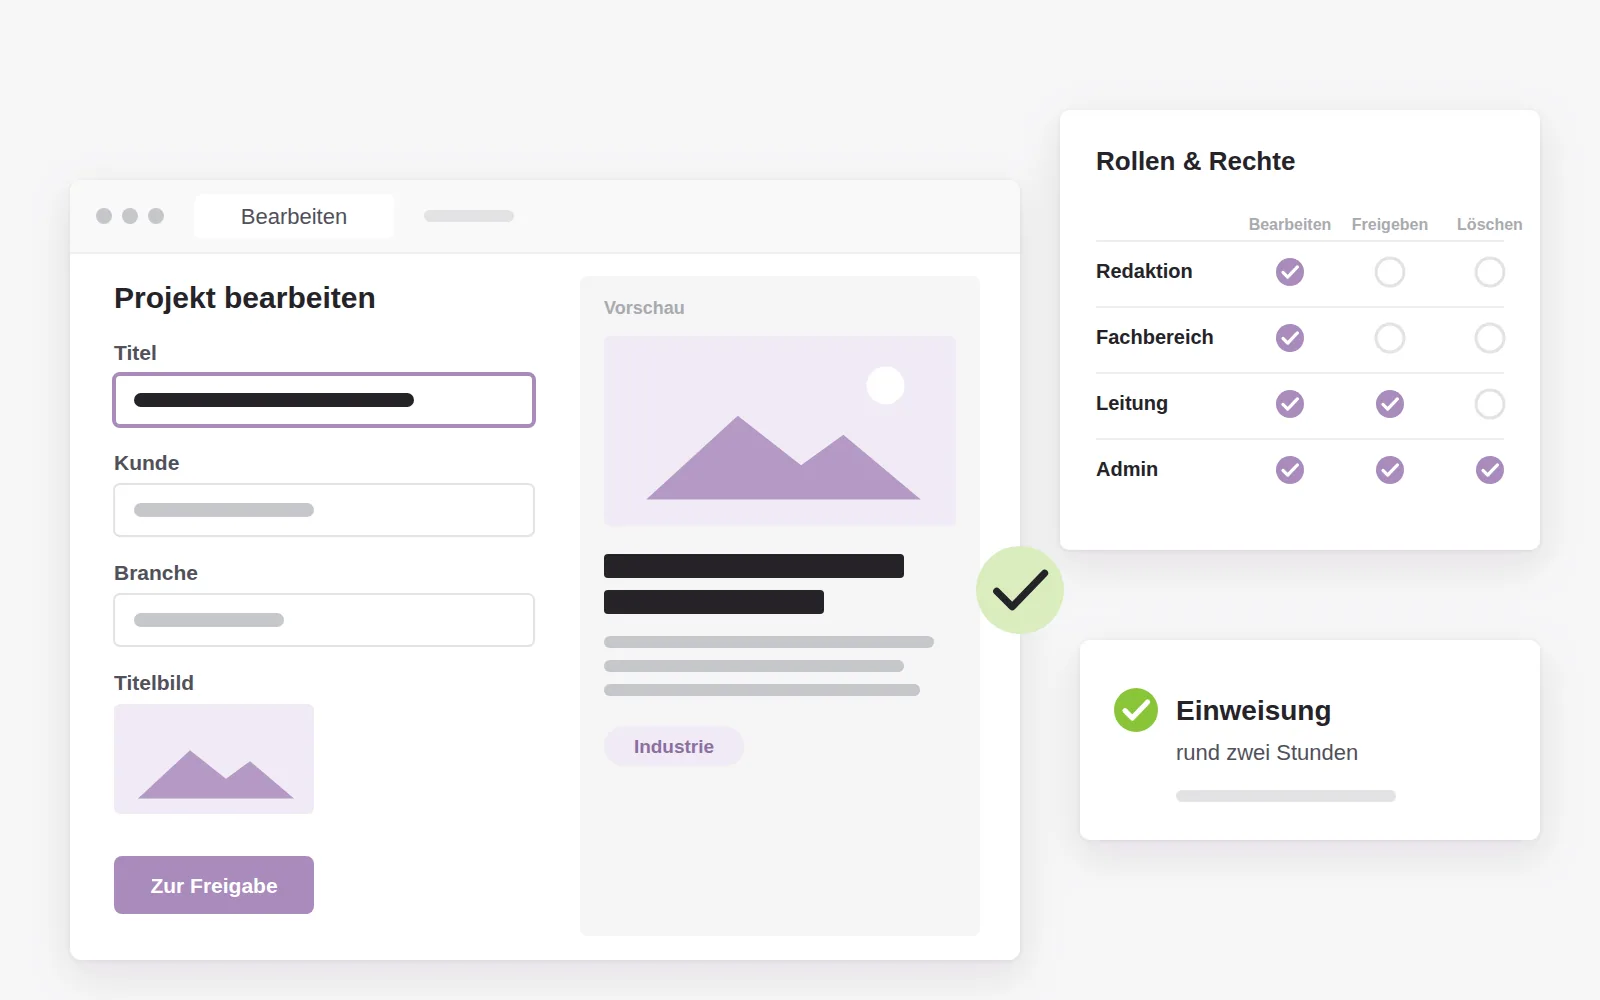Viewport: 1600px width, 1000px height.
Task: Toggle Redaktion Bearbeiten permission
Action: tap(1290, 272)
